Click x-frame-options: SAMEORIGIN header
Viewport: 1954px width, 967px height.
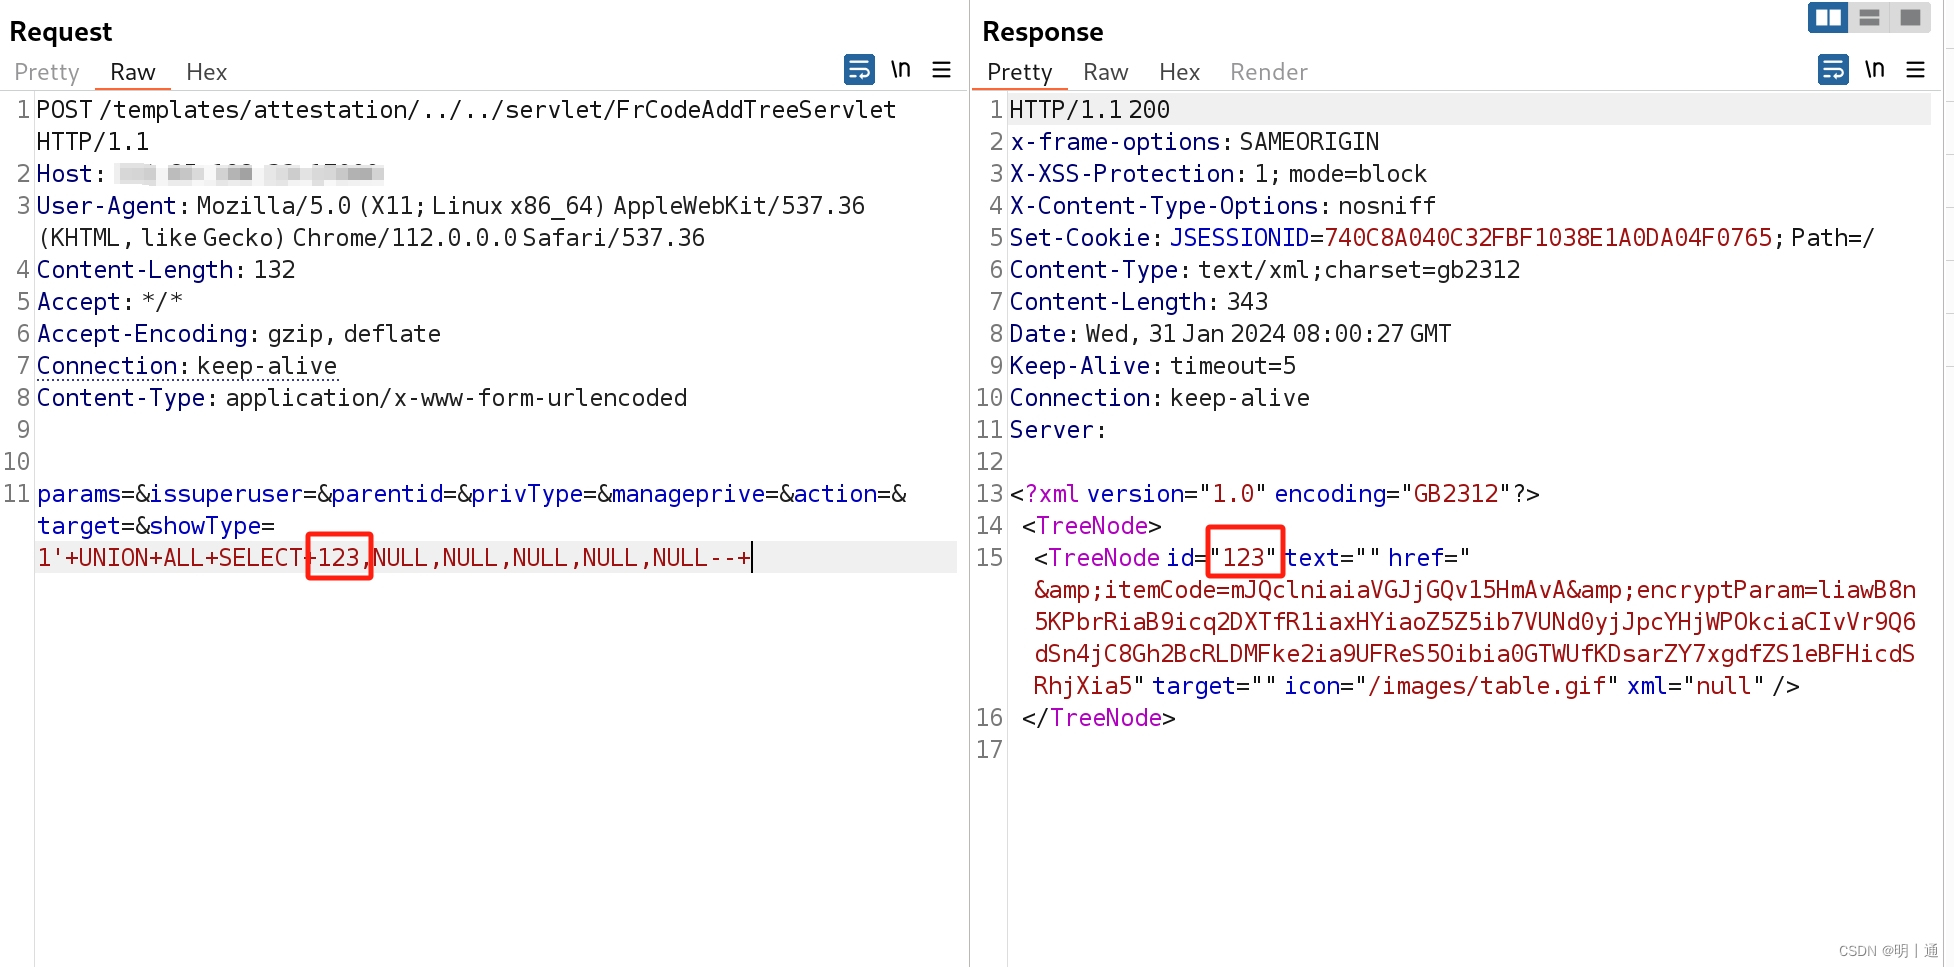[x=1195, y=142]
